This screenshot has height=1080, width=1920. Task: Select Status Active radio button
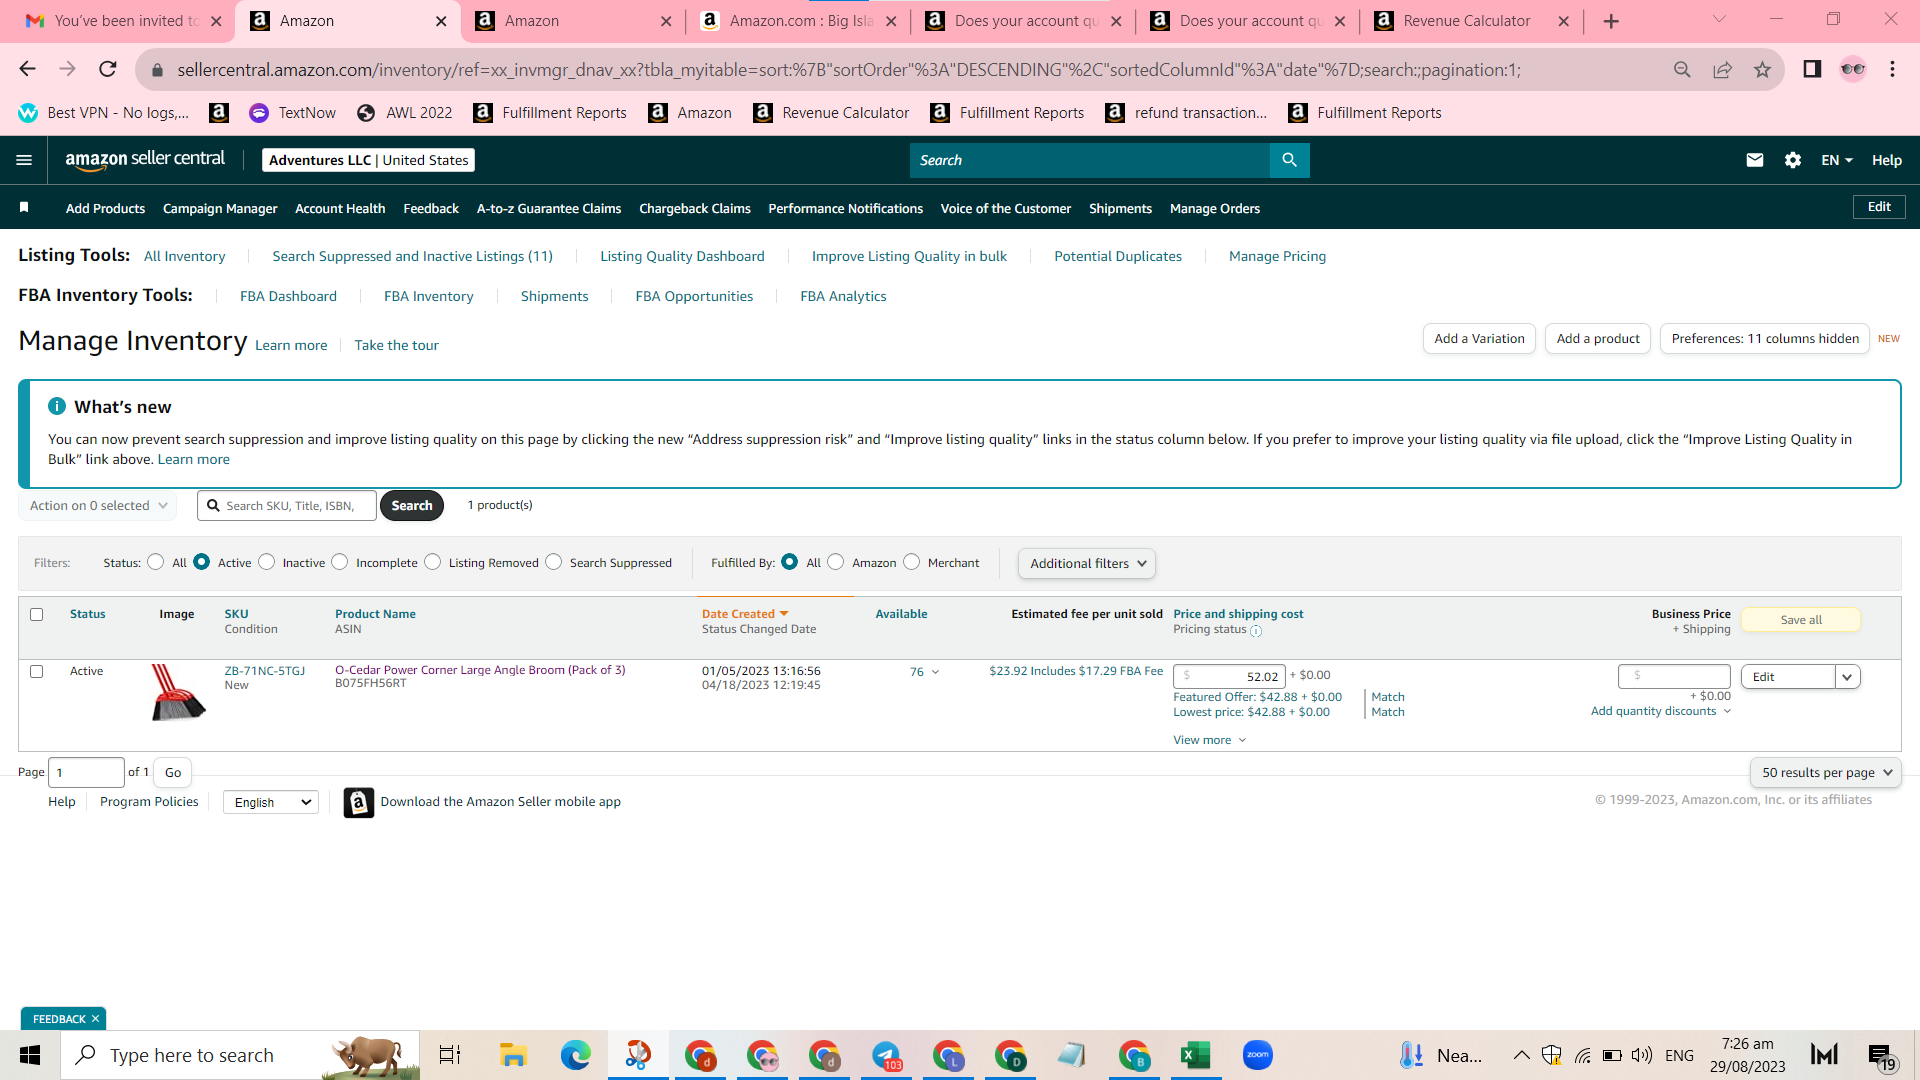pos(202,562)
